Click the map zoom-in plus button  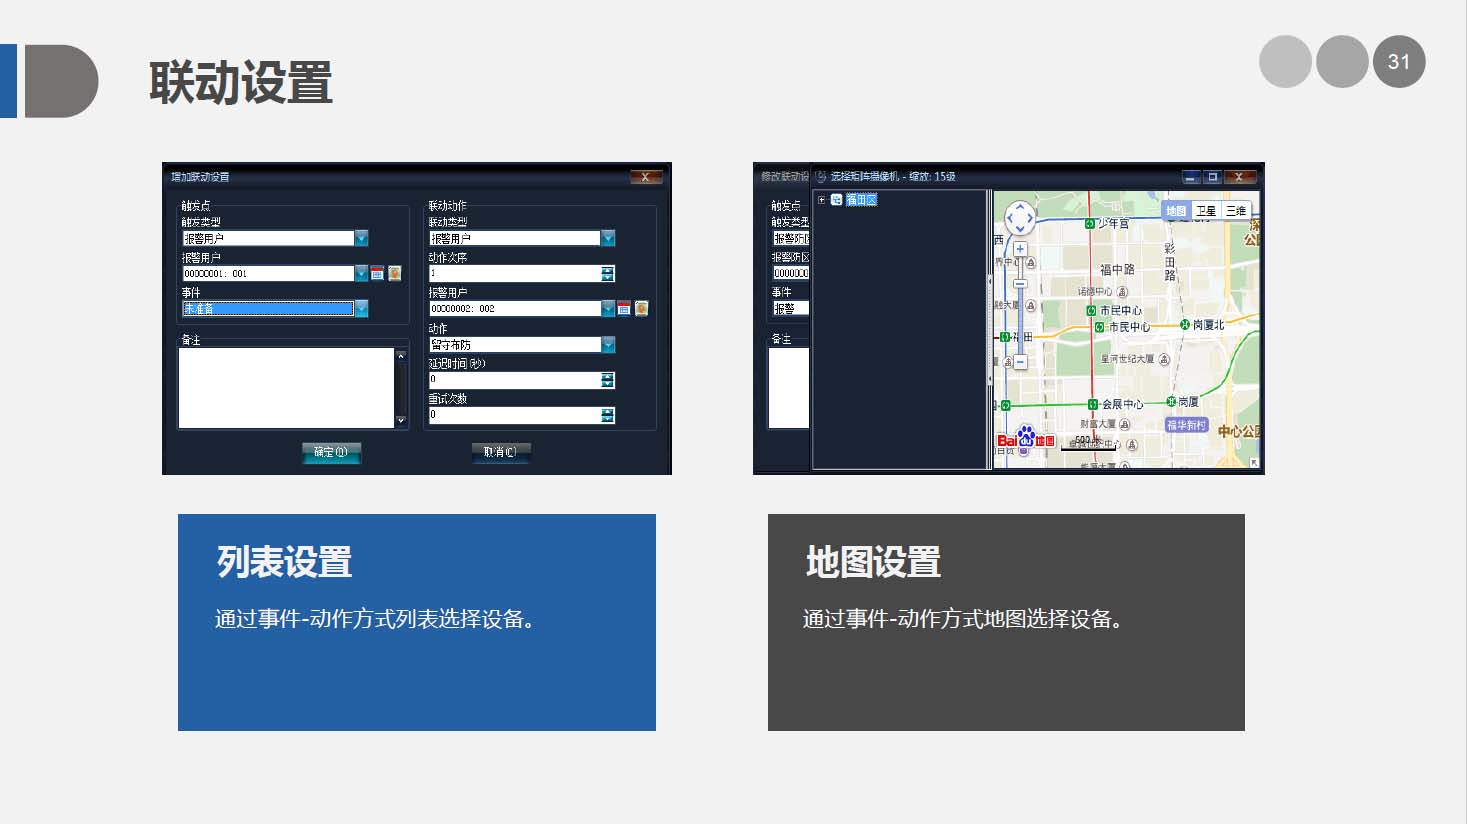coord(1020,249)
